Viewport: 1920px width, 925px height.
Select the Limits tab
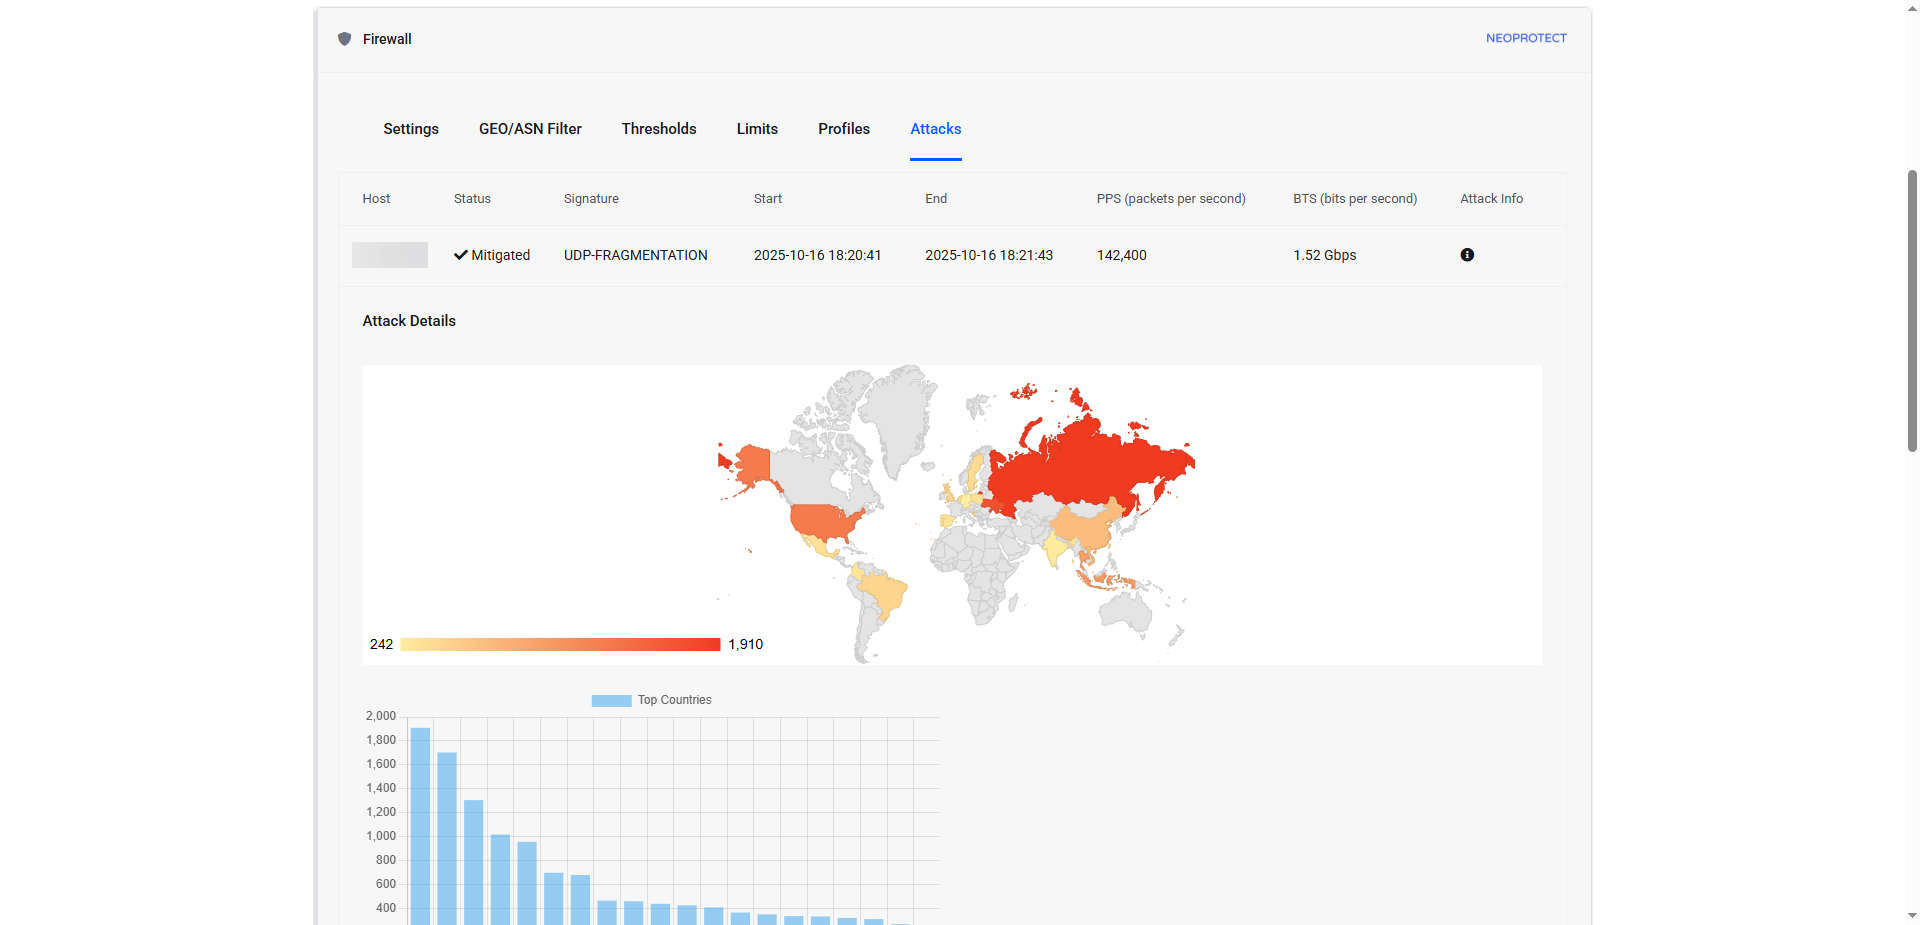pyautogui.click(x=757, y=129)
